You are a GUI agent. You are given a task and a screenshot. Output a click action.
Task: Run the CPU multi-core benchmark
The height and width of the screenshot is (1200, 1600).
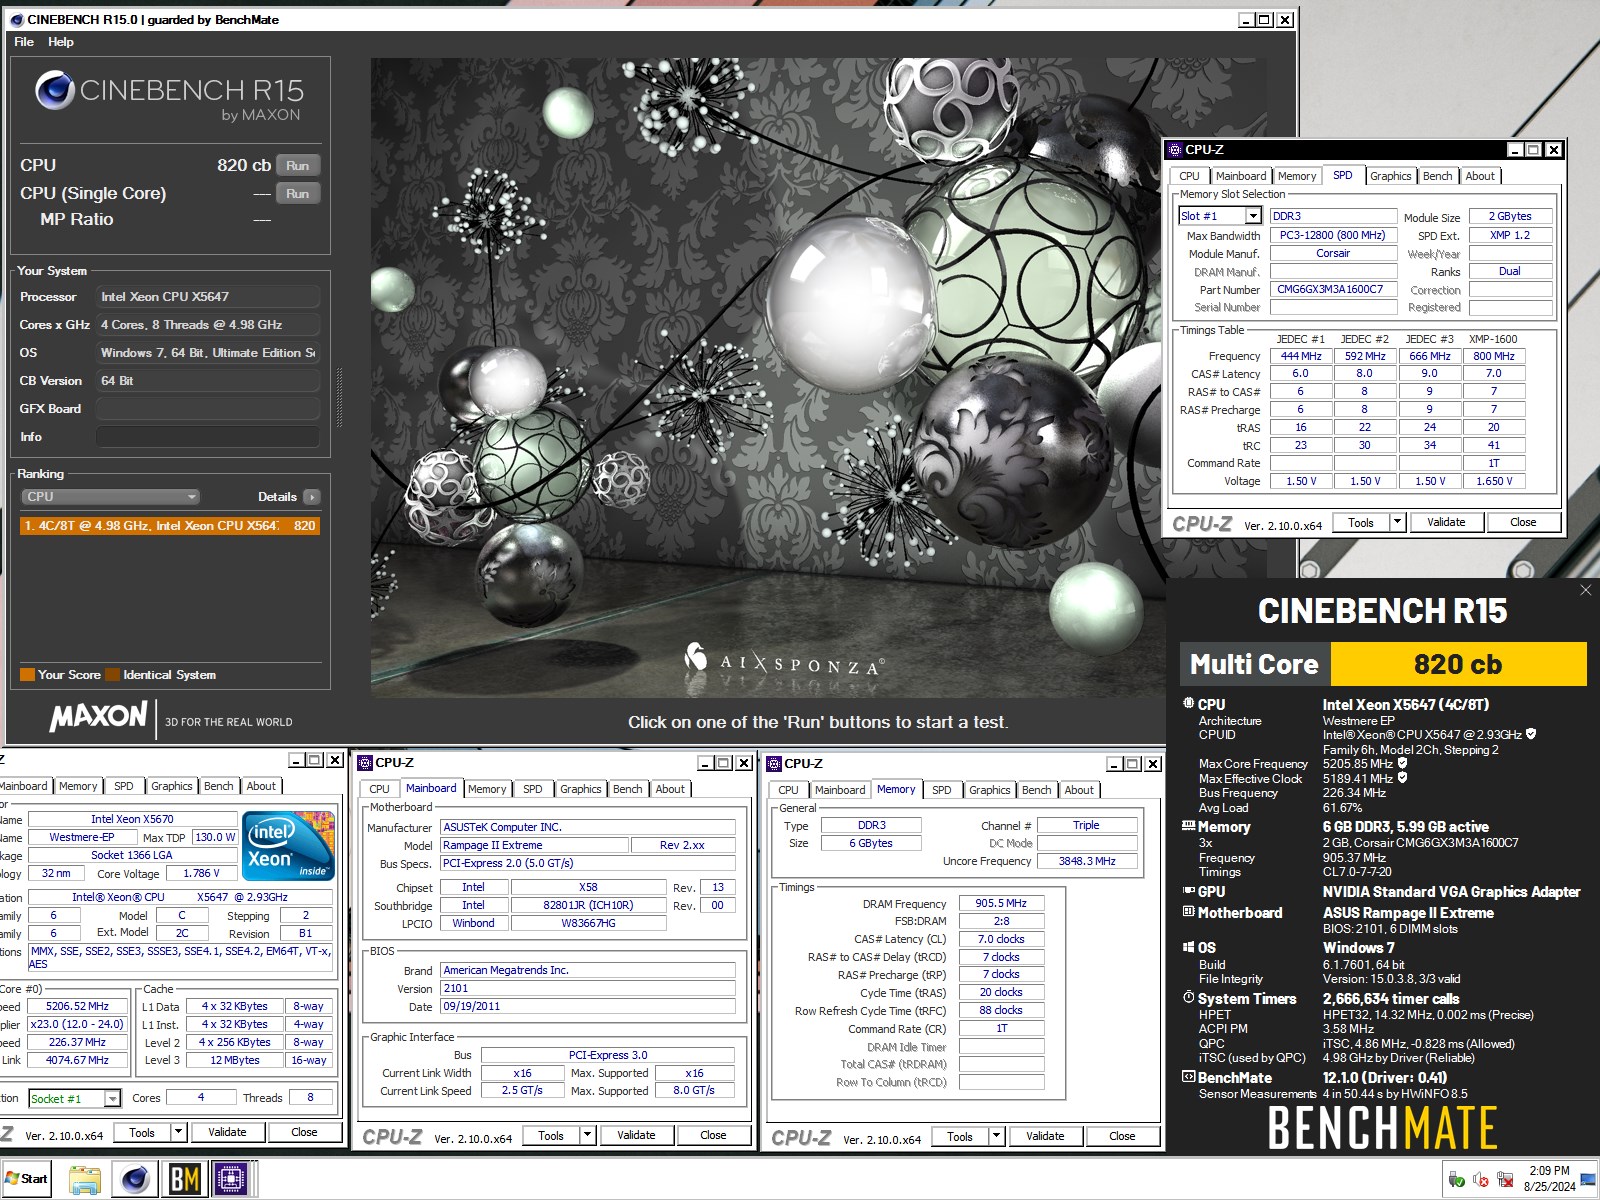(298, 166)
